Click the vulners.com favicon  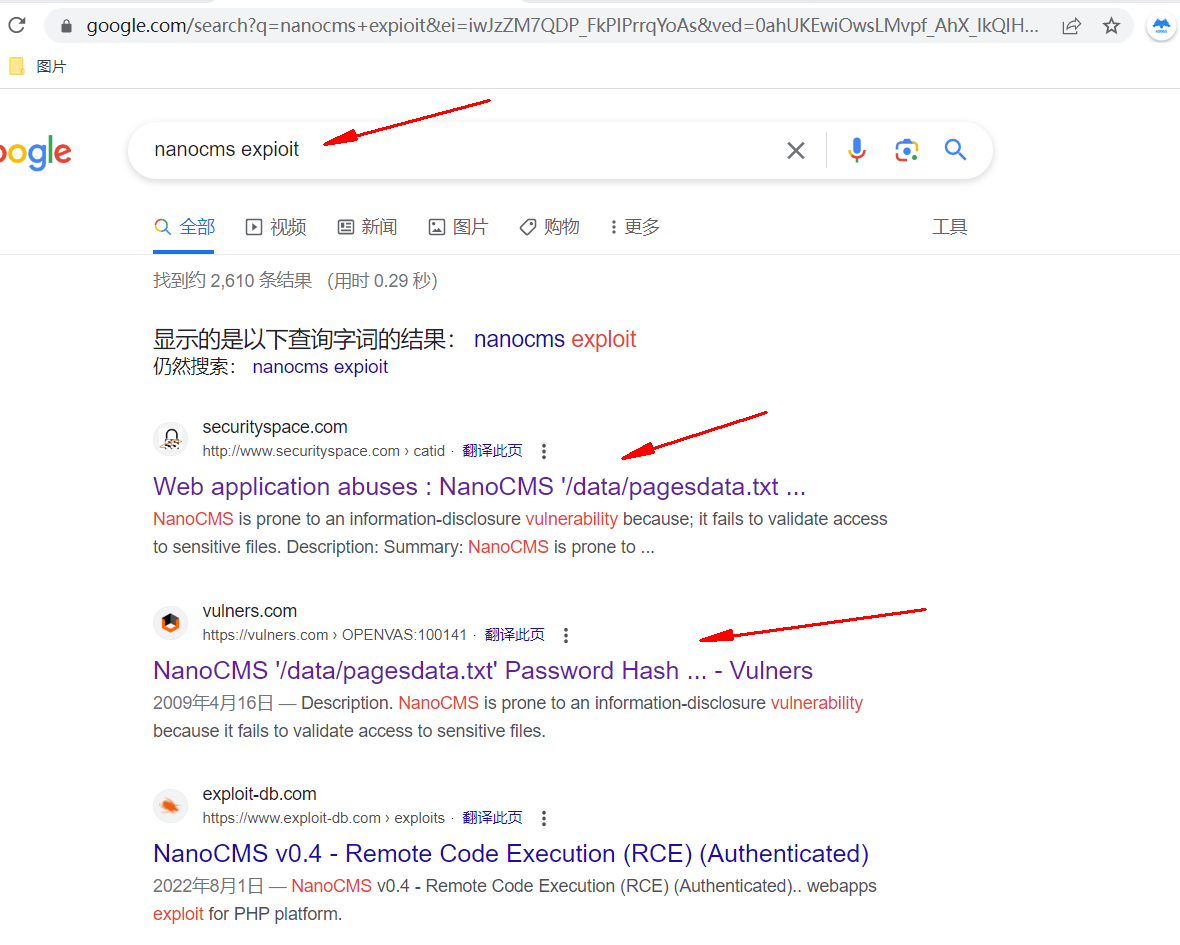[x=171, y=622]
